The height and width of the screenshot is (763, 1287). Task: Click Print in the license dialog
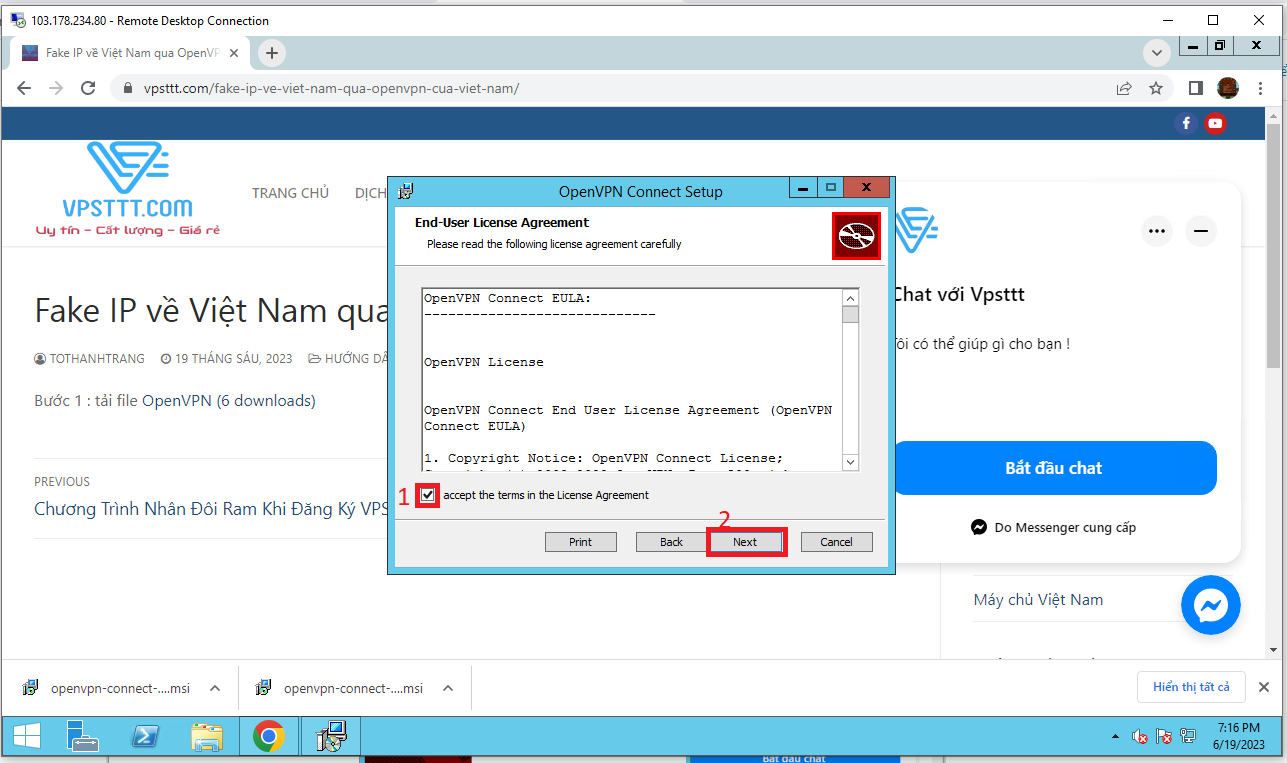point(581,542)
